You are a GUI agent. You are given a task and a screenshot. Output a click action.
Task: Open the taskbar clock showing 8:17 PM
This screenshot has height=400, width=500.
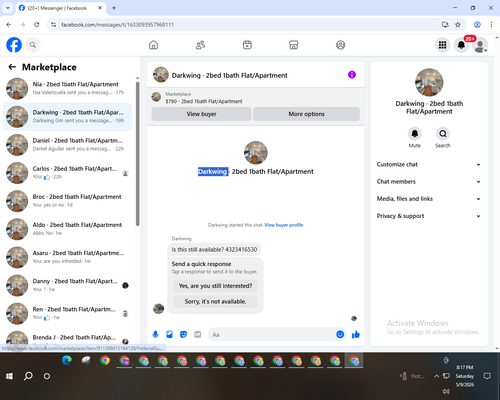point(465,376)
